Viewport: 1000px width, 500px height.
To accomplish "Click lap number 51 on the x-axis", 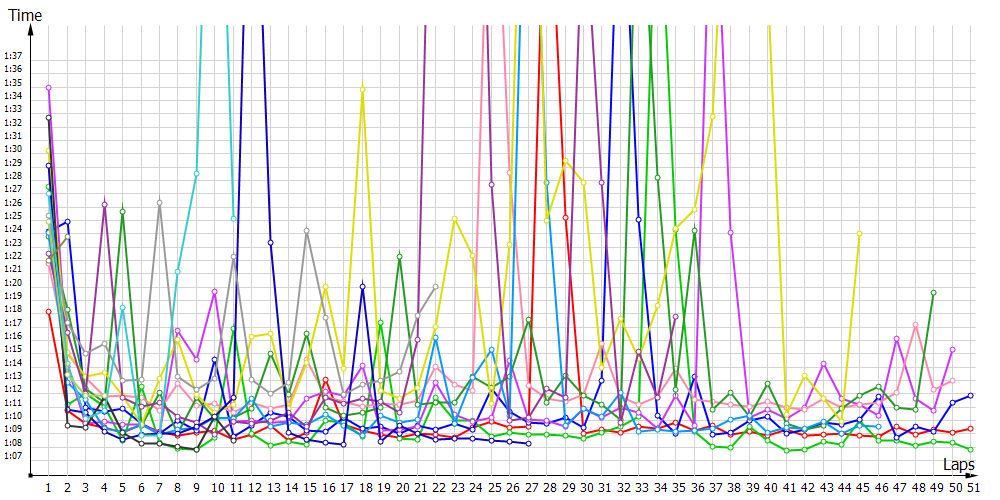I will [970, 487].
